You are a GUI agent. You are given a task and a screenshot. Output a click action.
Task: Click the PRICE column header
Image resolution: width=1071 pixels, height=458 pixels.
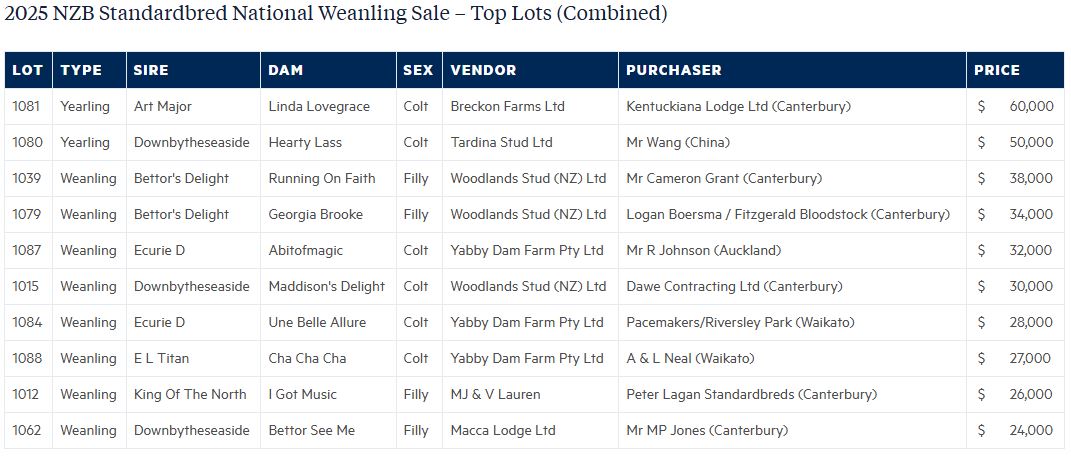point(997,70)
